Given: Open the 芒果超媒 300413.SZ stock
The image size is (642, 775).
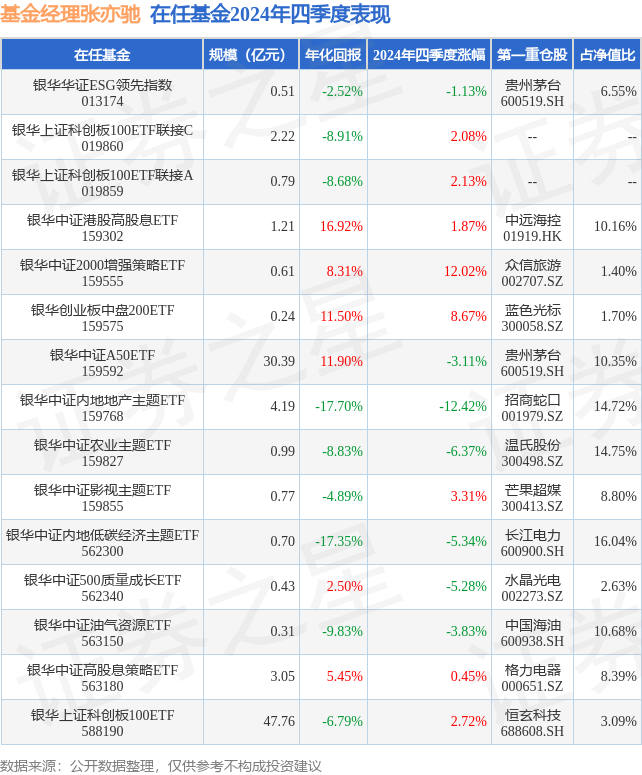Looking at the screenshot, I should click(532, 497).
